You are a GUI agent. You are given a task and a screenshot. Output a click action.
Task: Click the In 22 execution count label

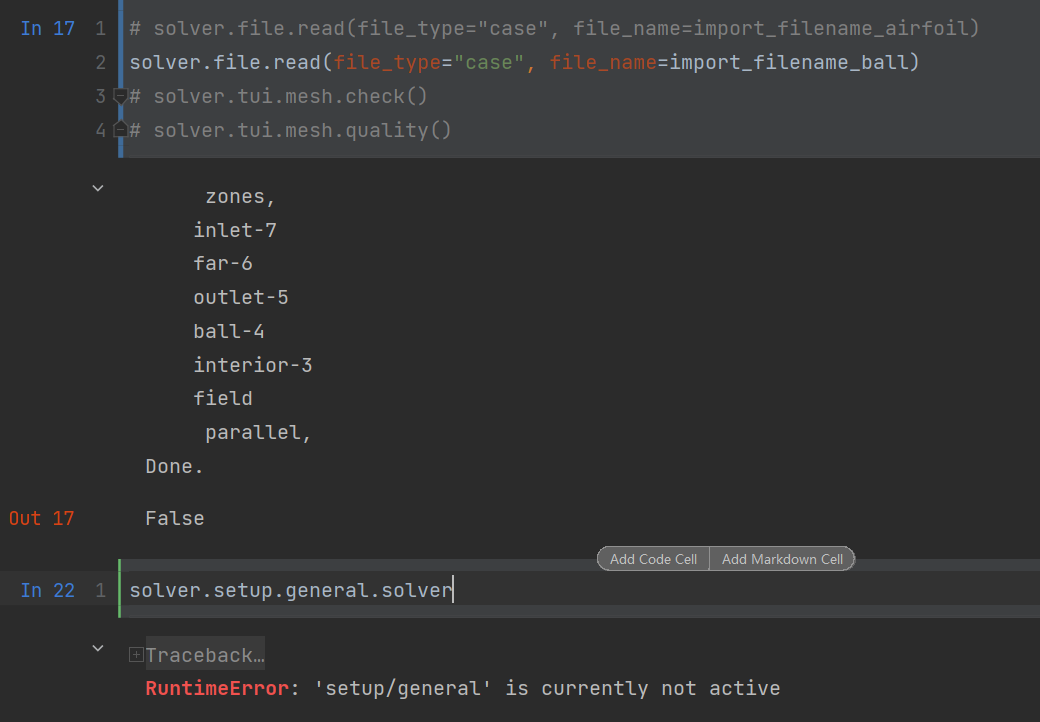tap(47, 589)
